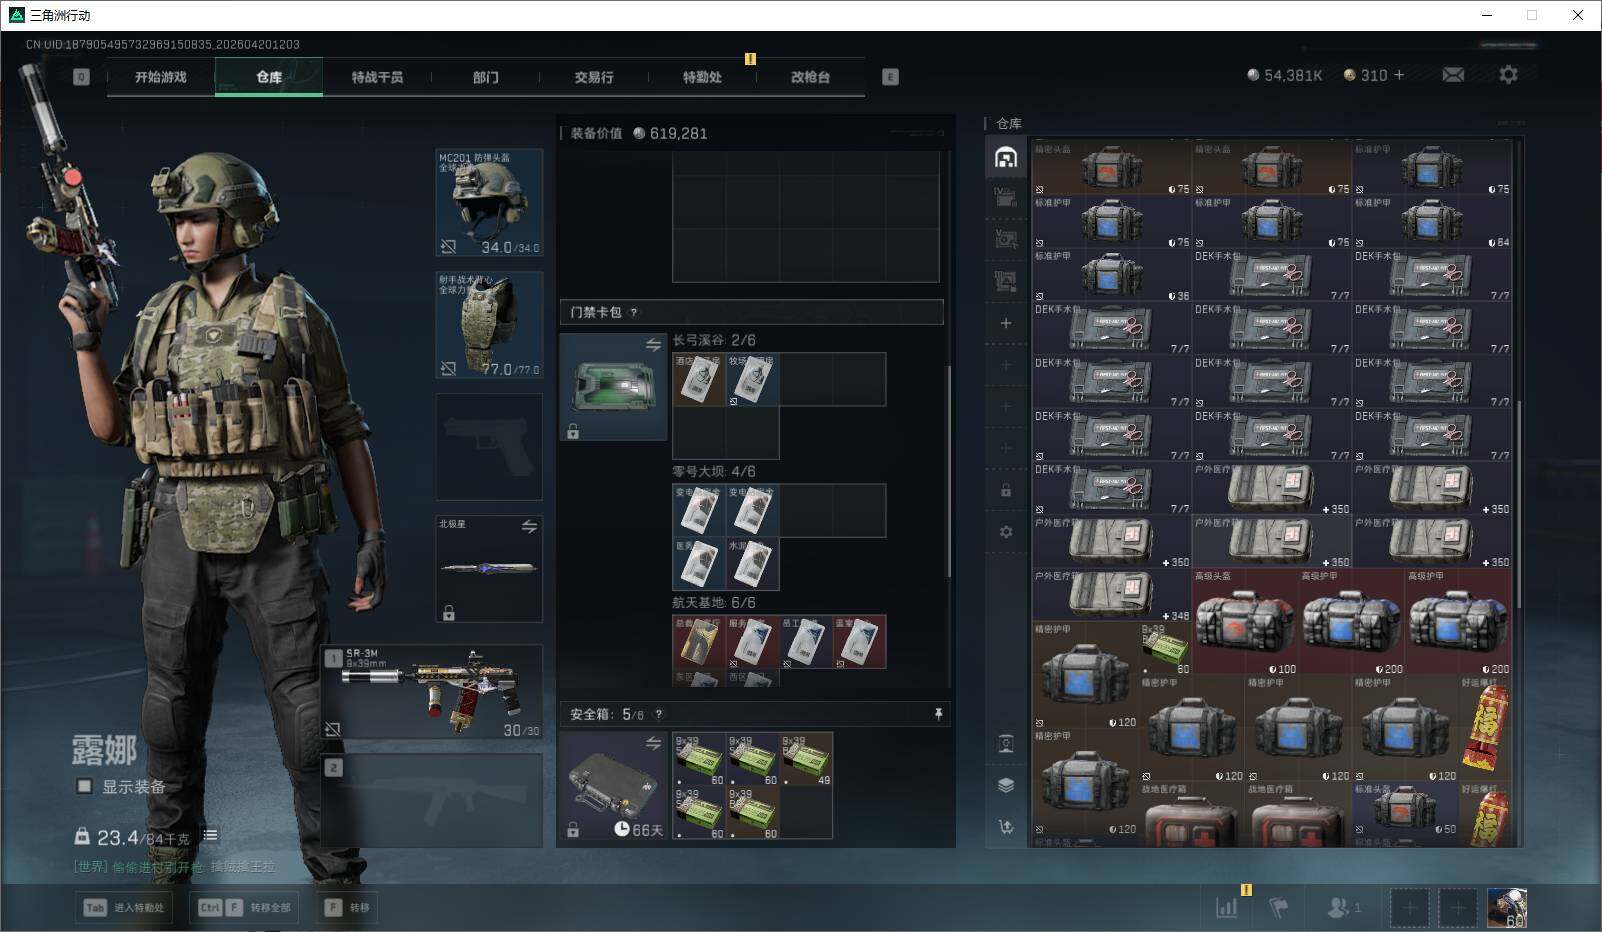The width and height of the screenshot is (1602, 932).
Task: Open game settings gear beside the mail icon
Action: tap(1508, 75)
